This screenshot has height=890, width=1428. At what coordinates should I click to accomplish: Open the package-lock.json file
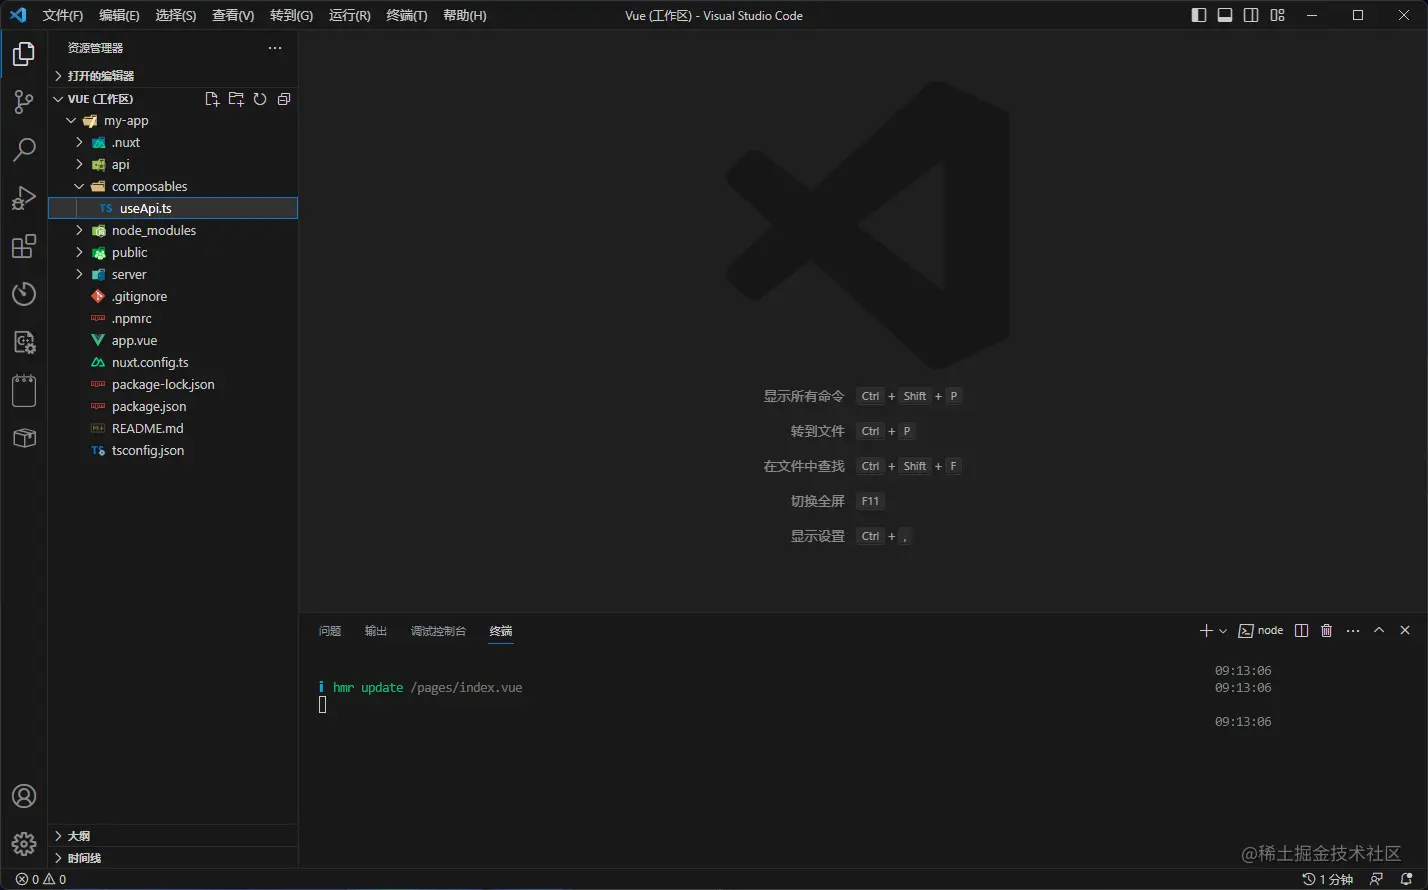click(x=173, y=385)
